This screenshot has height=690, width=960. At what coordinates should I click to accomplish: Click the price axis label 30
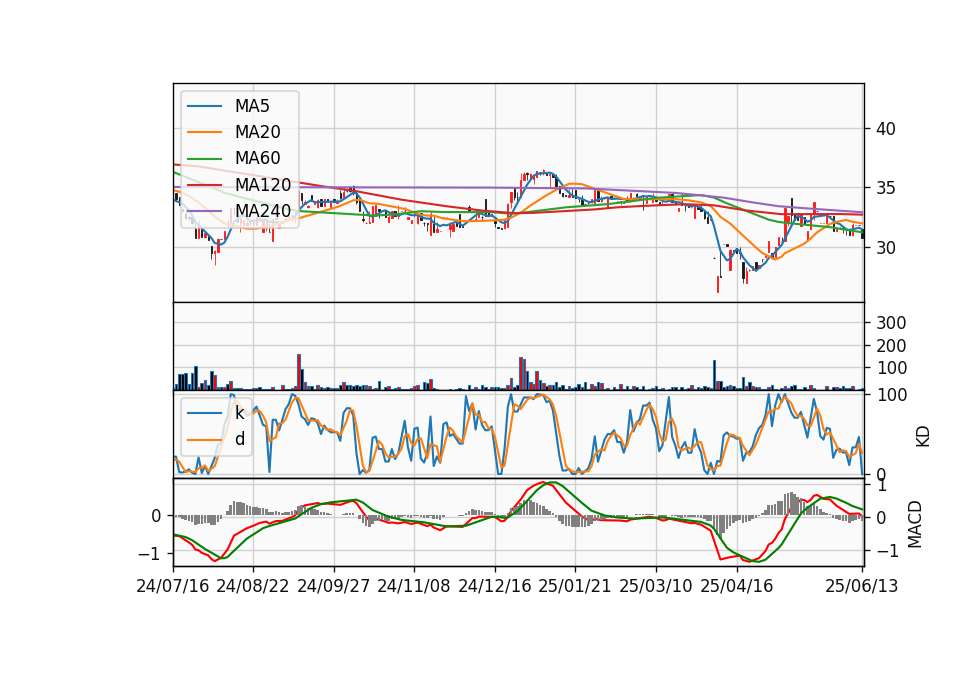tap(886, 248)
